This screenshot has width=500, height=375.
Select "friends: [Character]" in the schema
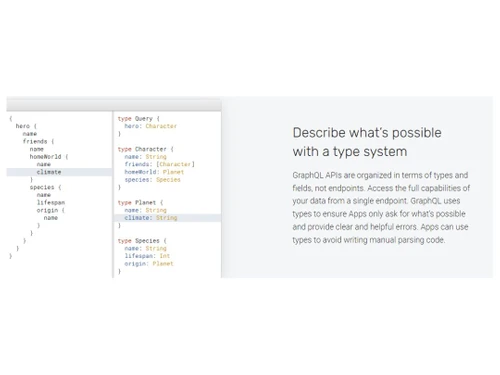pos(159,164)
